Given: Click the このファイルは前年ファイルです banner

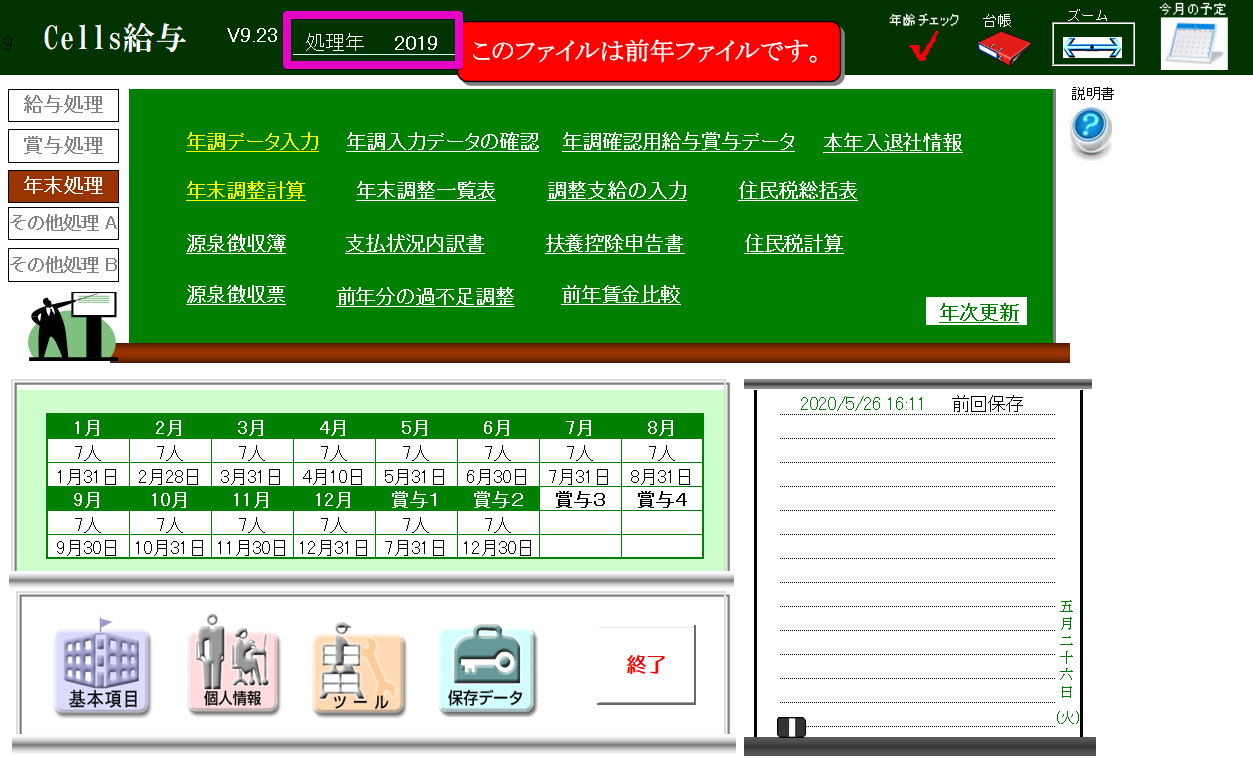Looking at the screenshot, I should click(x=649, y=51).
